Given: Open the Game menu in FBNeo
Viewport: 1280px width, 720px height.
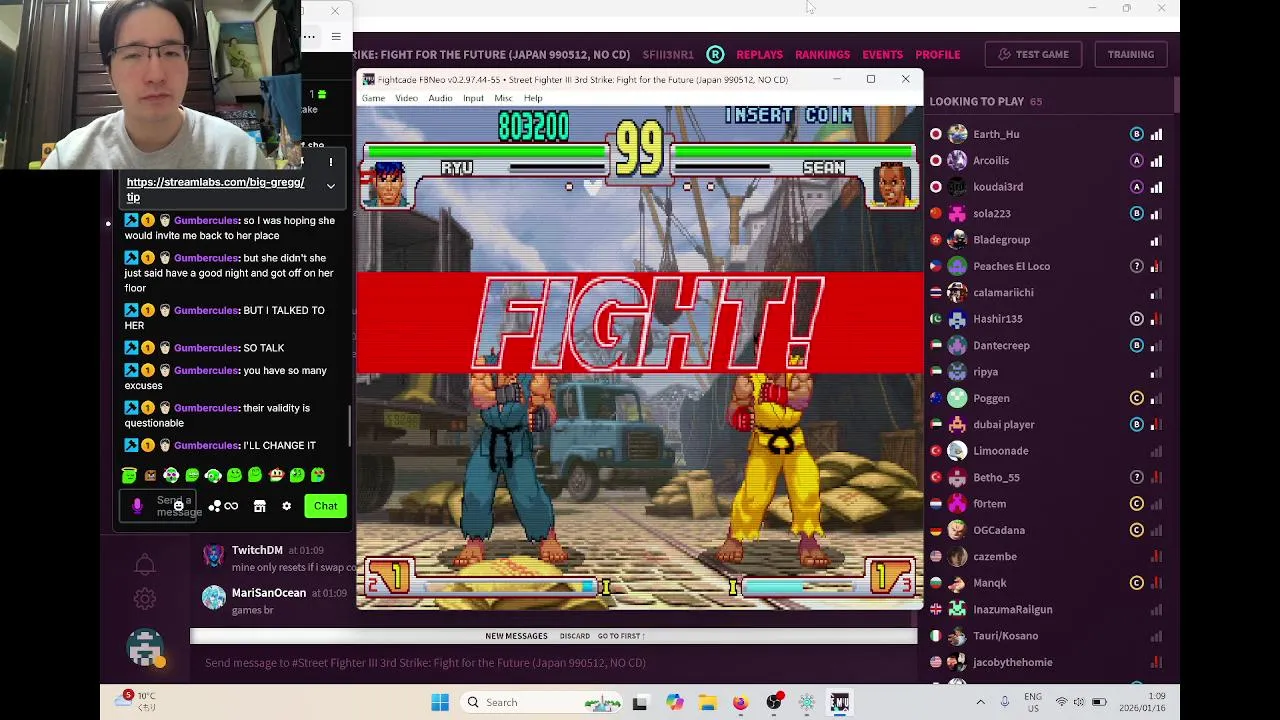Looking at the screenshot, I should [373, 98].
